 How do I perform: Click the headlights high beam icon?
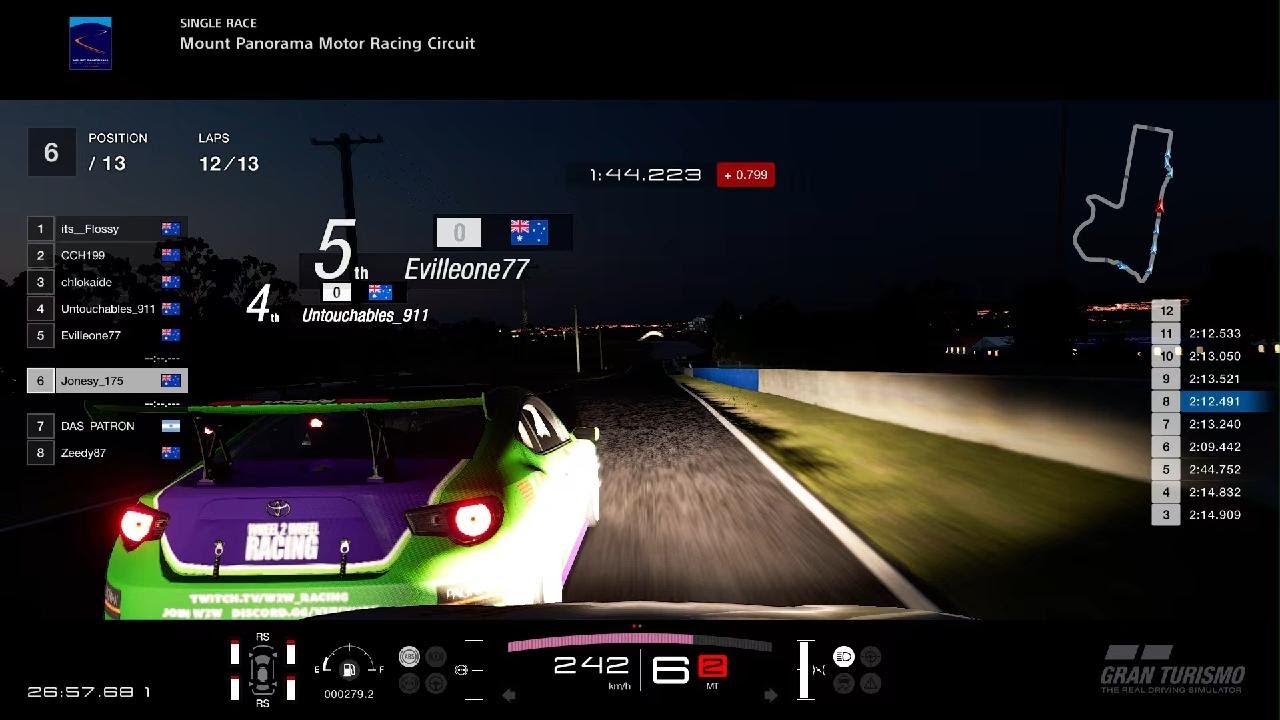tap(843, 657)
